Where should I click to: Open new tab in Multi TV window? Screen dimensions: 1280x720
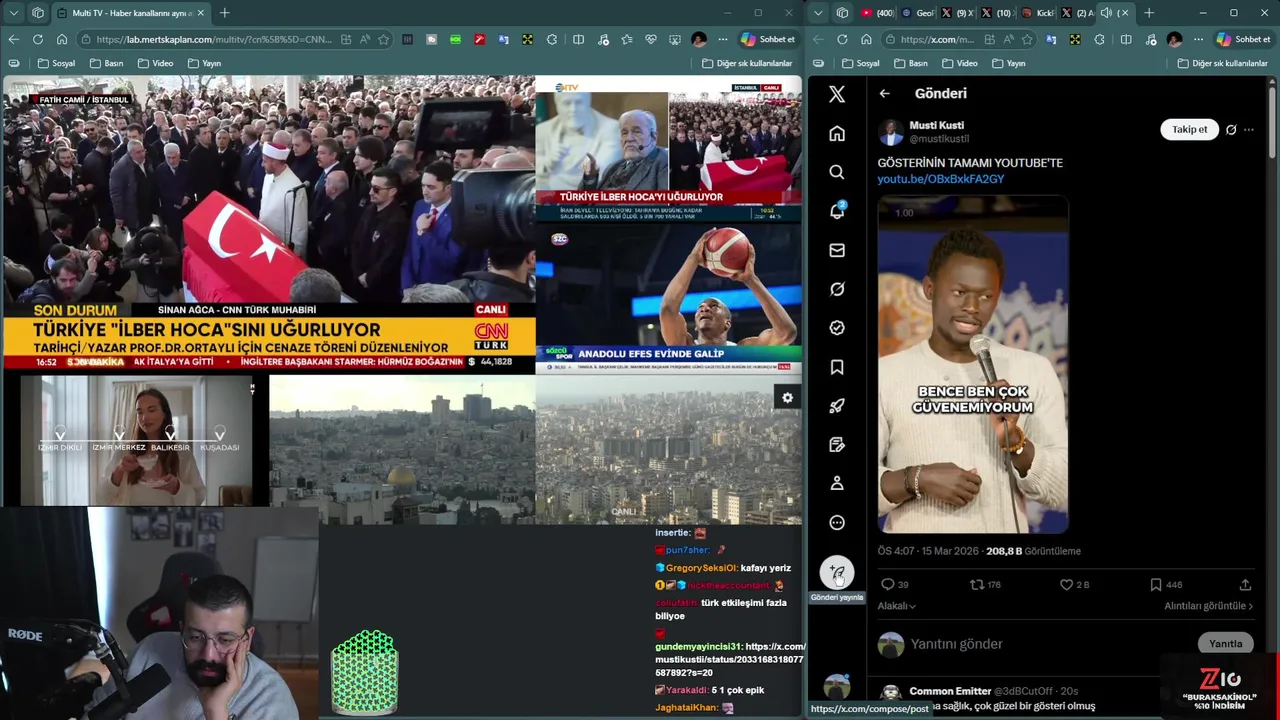point(224,13)
